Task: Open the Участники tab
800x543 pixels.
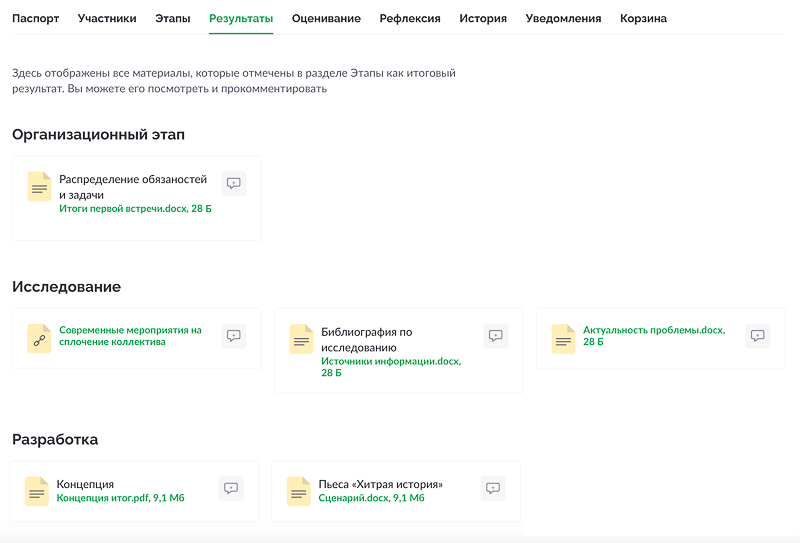Action: coord(107,18)
